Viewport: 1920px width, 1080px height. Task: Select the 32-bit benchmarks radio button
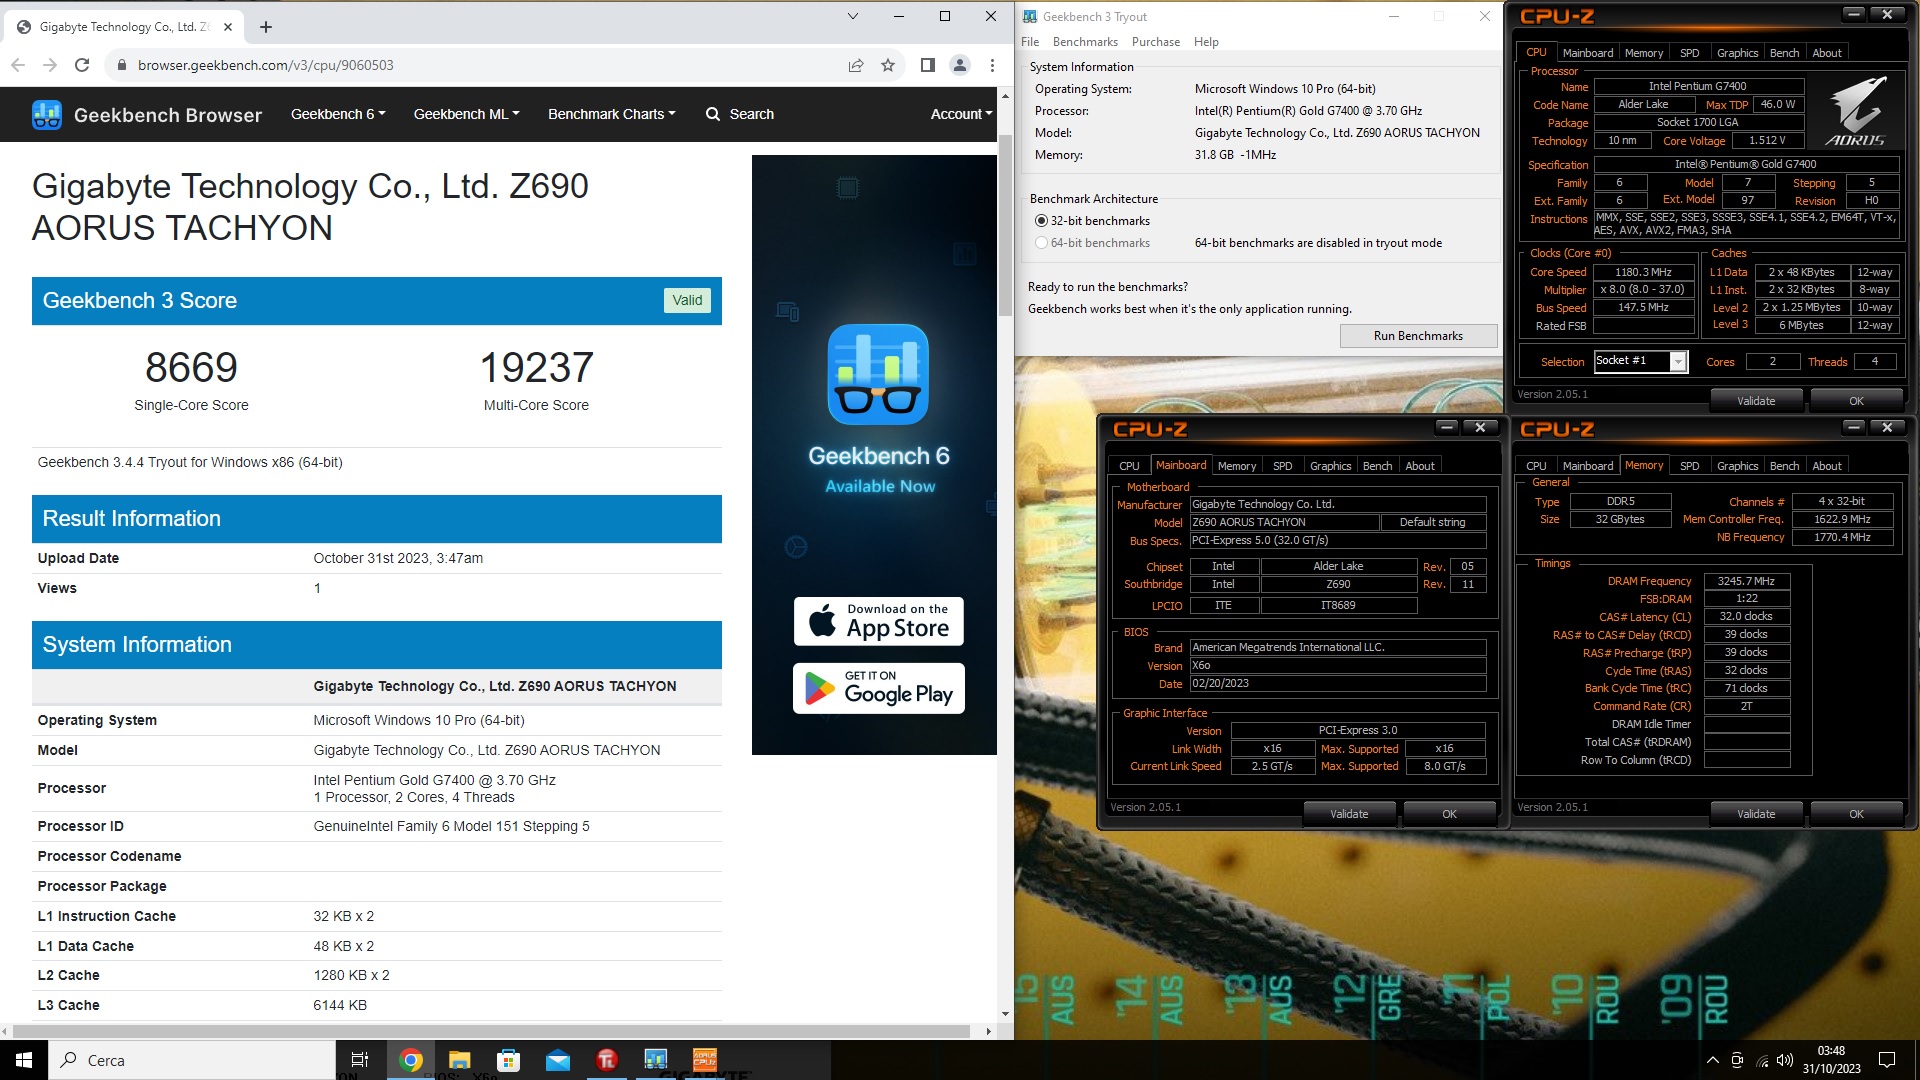point(1041,221)
